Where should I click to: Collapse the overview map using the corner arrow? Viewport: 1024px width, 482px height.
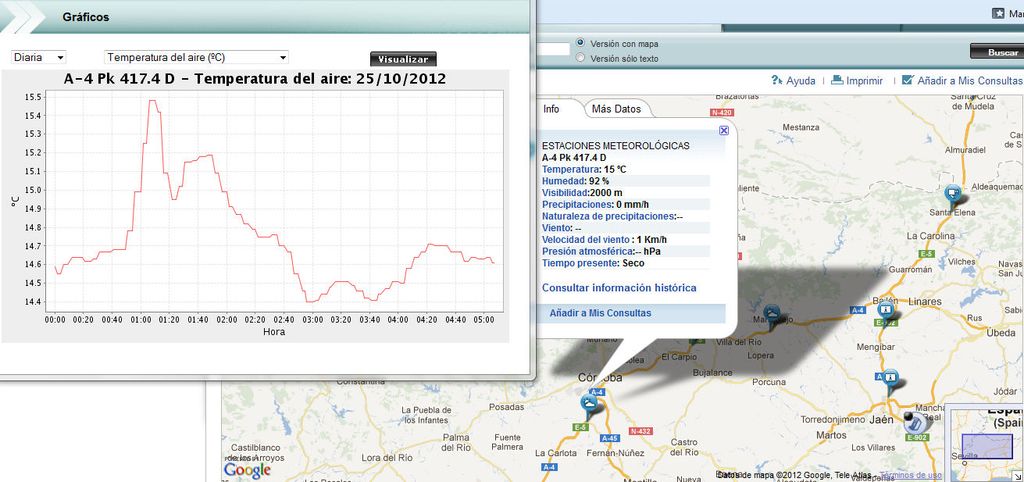point(1019,477)
